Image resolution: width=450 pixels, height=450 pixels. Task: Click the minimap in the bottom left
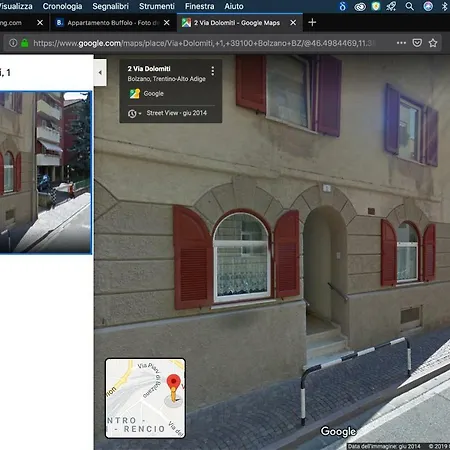tap(145, 398)
